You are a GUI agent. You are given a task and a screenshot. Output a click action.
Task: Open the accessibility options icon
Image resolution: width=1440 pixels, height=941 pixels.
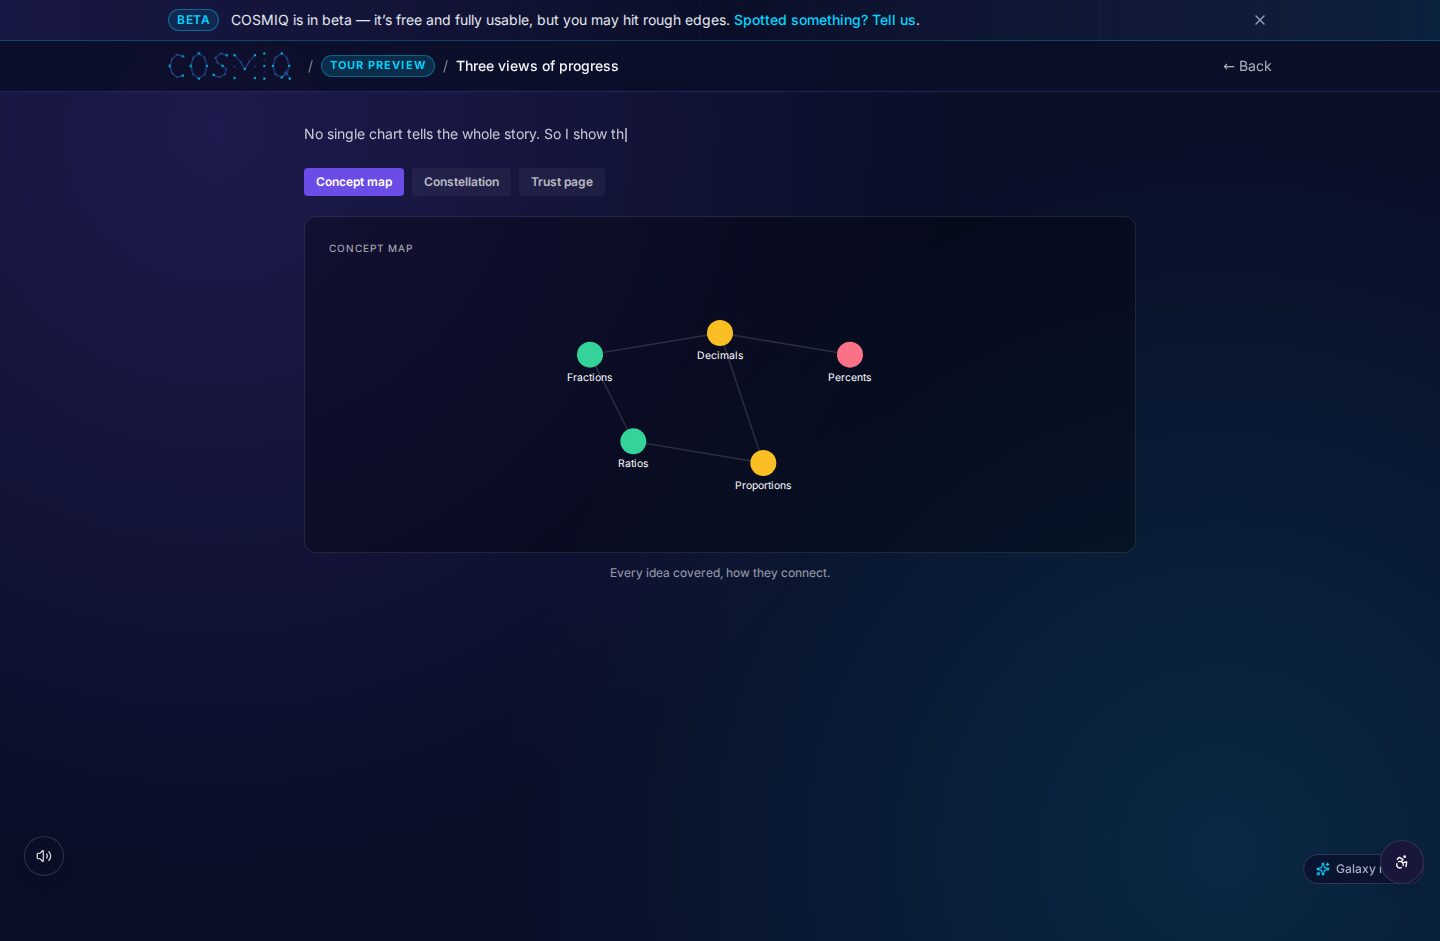click(1402, 862)
